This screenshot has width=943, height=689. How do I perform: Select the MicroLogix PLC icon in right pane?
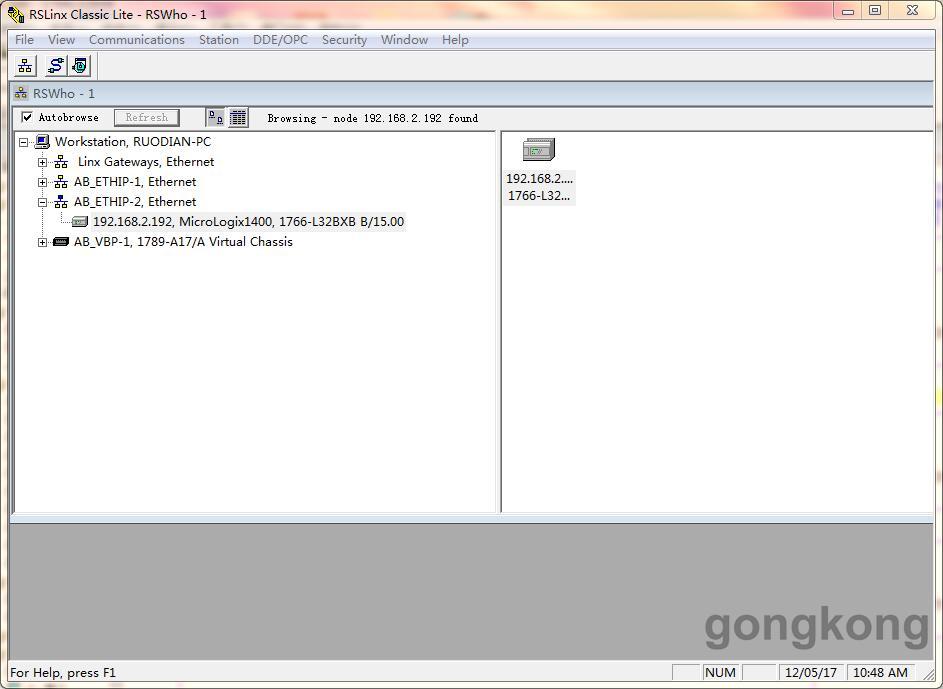pos(539,150)
